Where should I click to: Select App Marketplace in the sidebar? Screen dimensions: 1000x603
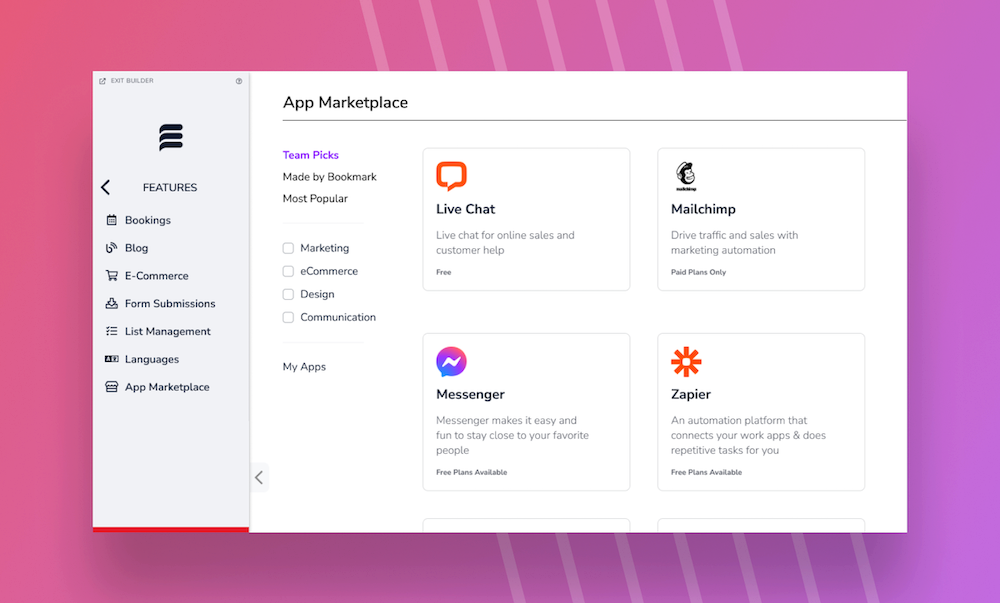click(167, 387)
